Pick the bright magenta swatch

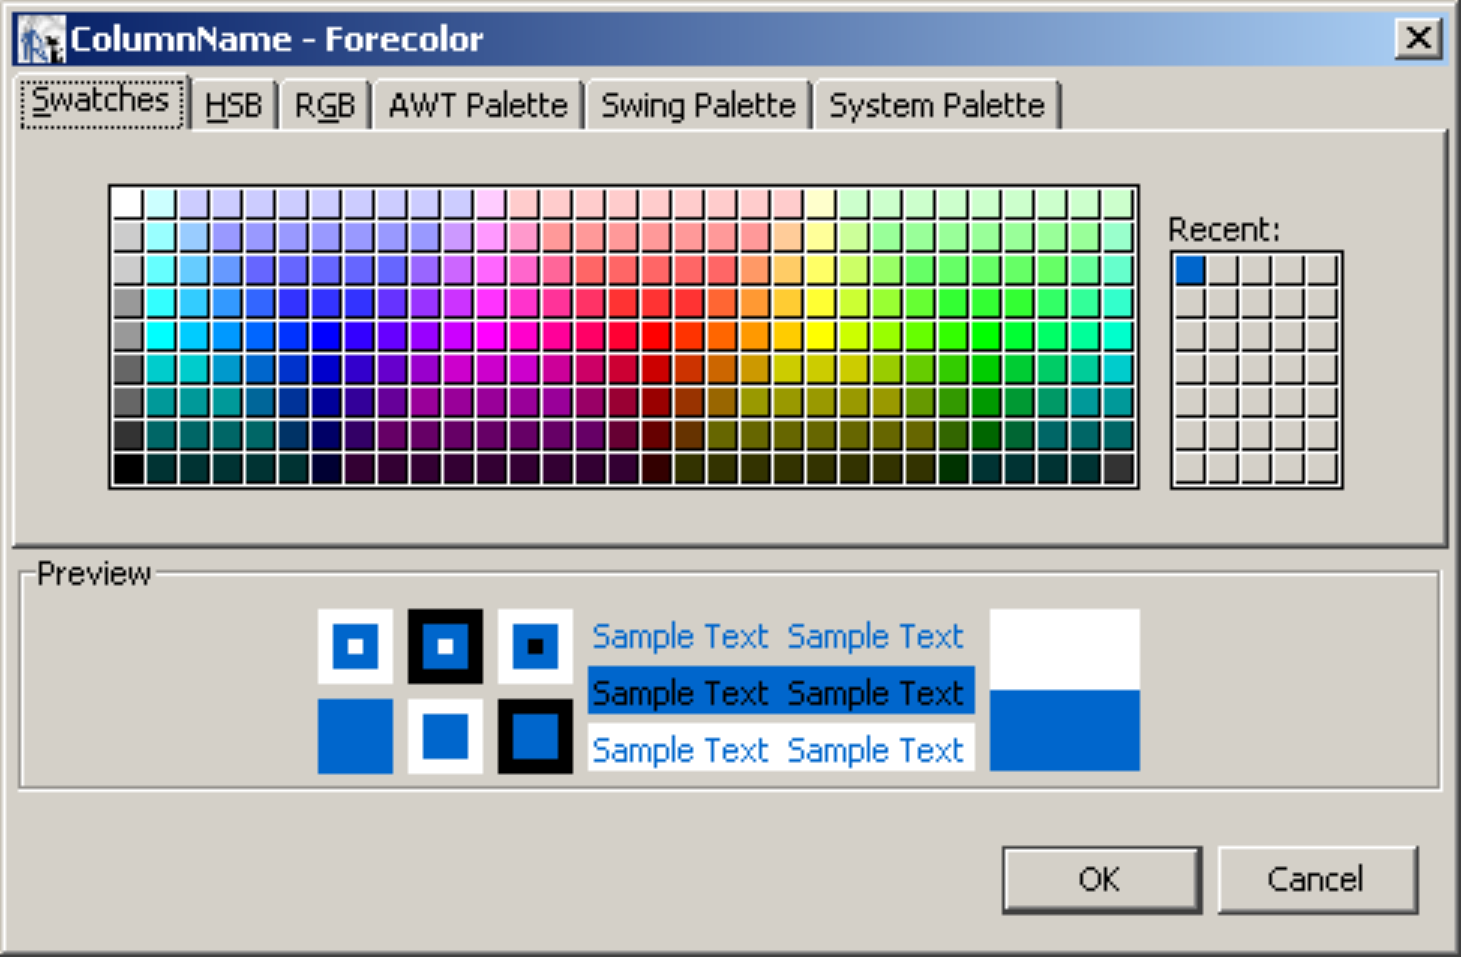[x=490, y=336]
